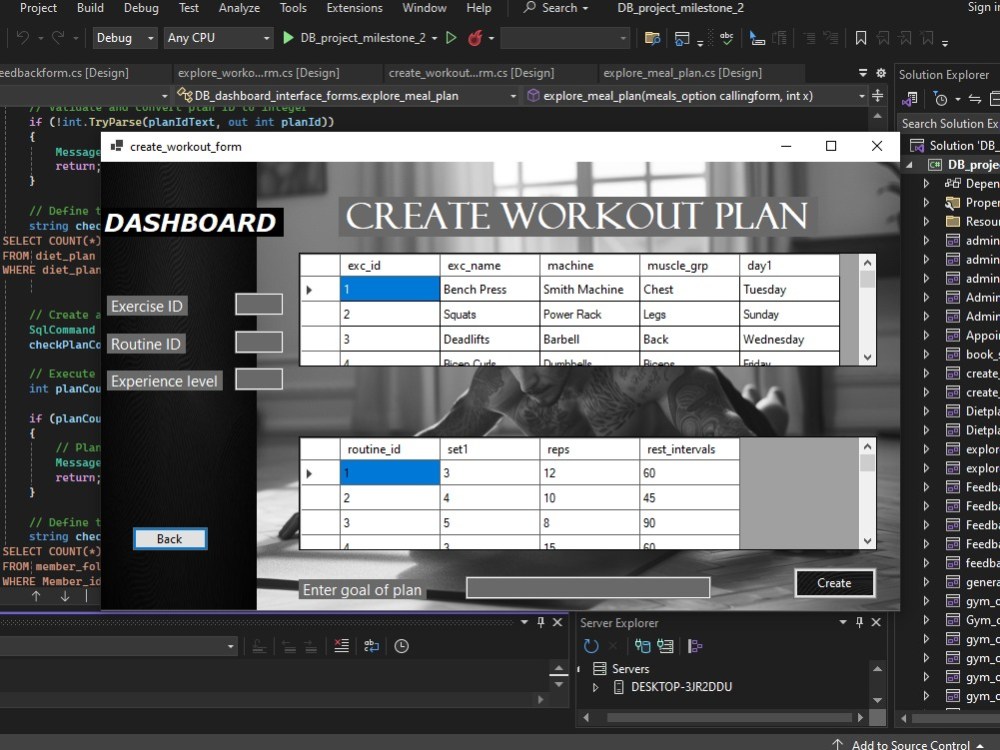Open the Server Explorer window options dropdown
This screenshot has width=1000, height=750.
[842, 622]
